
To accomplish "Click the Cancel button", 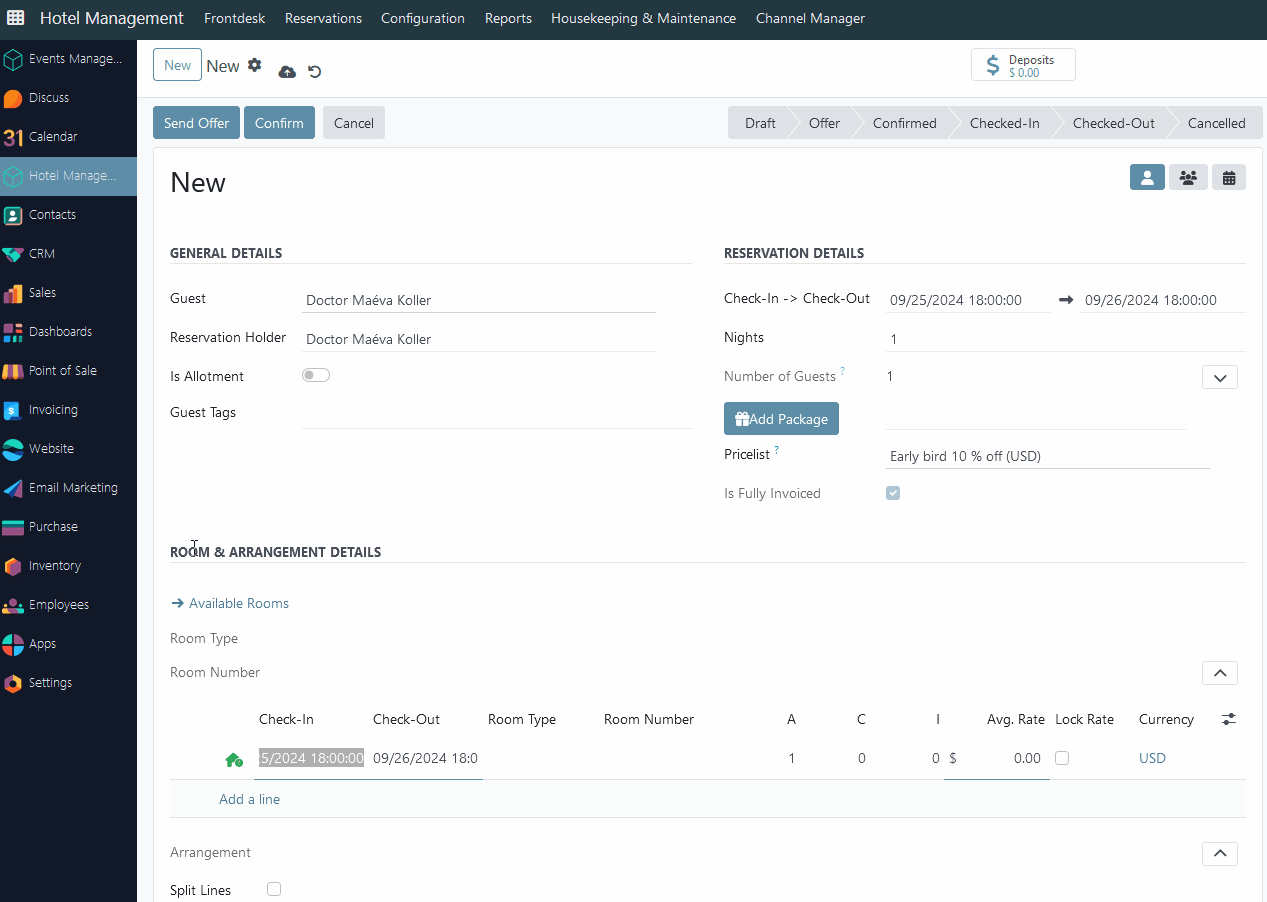I will tap(354, 123).
